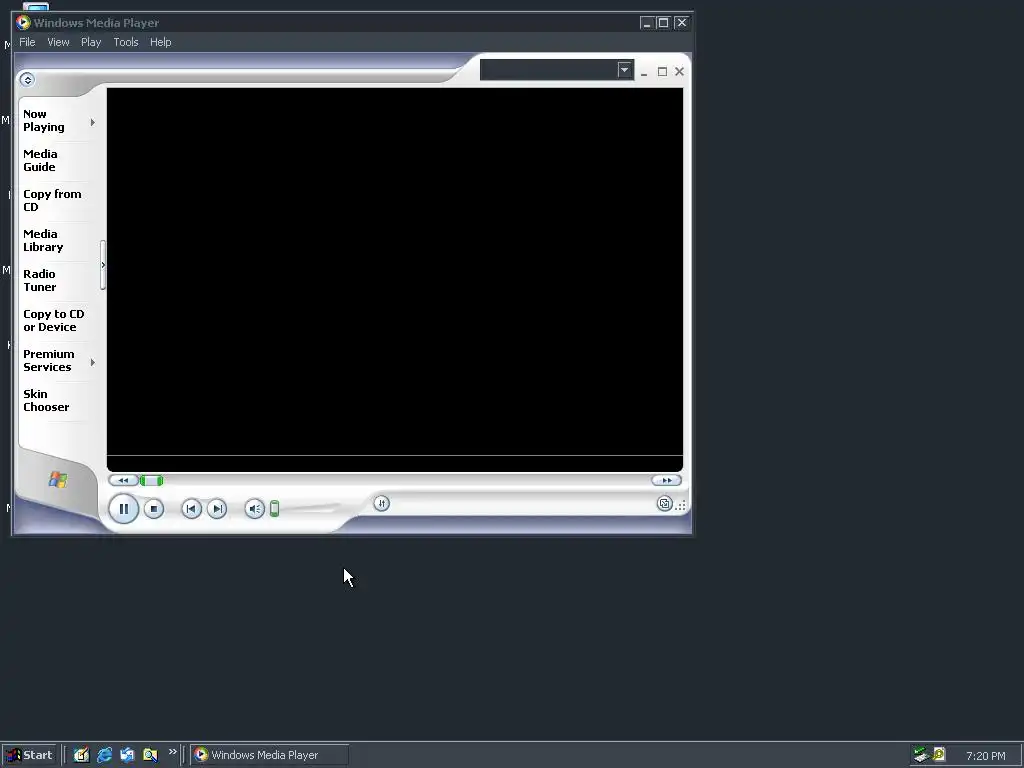Open the Now Playing tab

click(x=44, y=121)
